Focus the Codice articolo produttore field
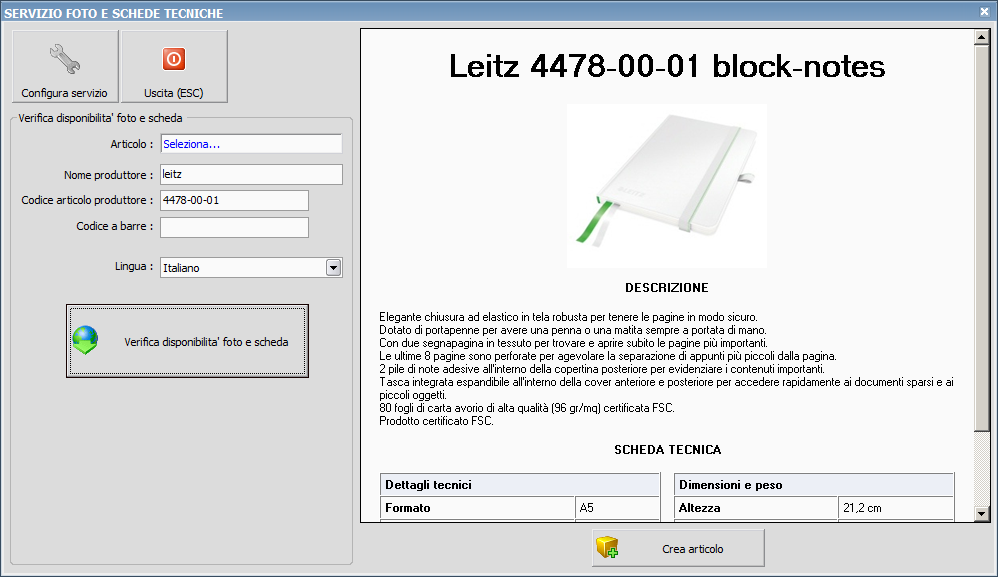This screenshot has height=577, width=998. (x=234, y=200)
